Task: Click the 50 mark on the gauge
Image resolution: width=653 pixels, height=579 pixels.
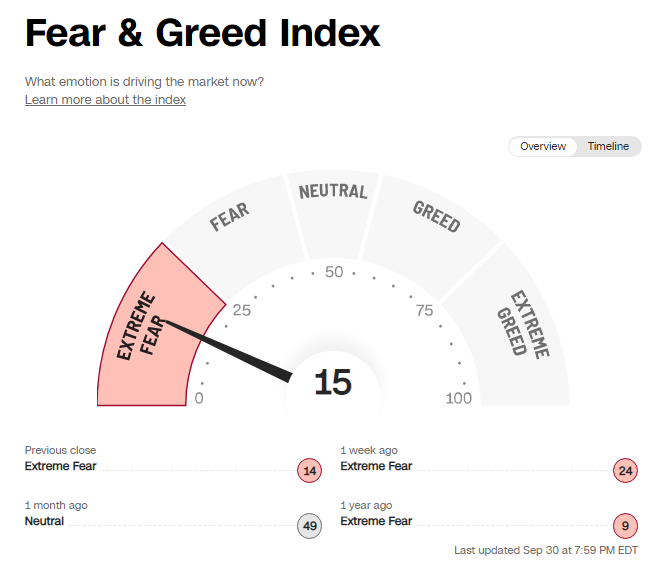Action: click(333, 273)
